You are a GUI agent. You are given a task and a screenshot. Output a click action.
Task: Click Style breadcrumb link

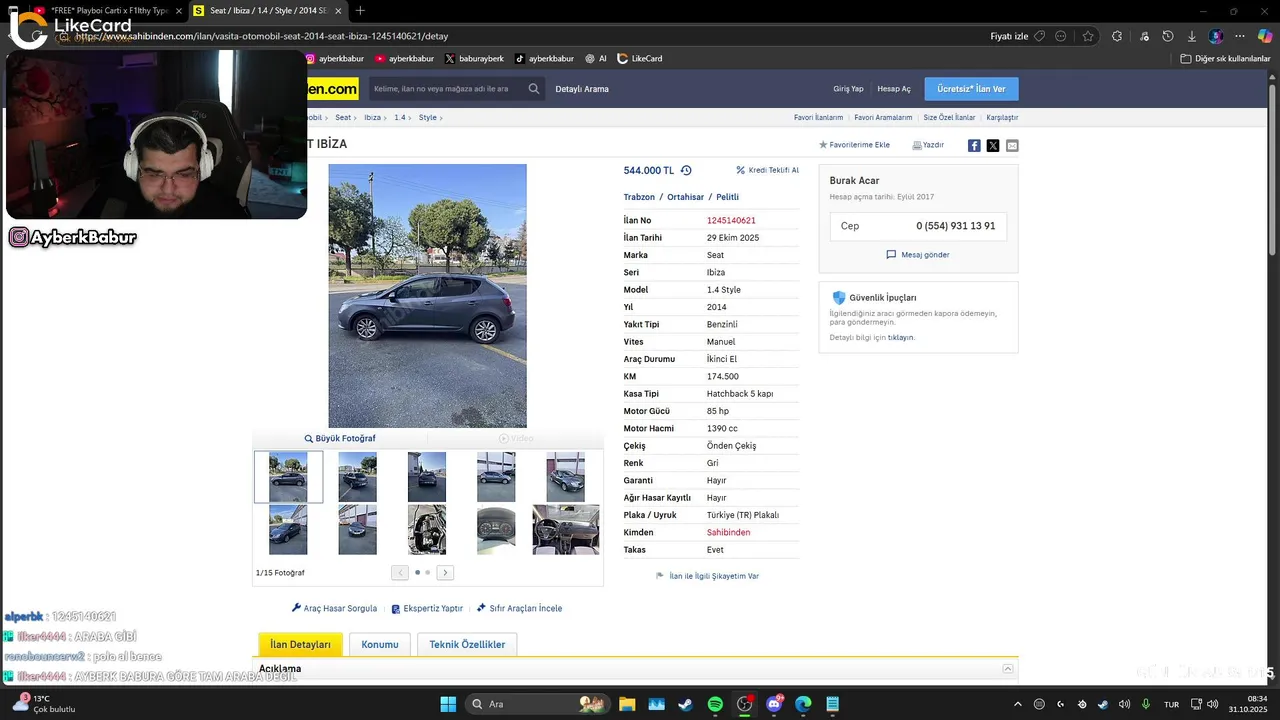428,118
